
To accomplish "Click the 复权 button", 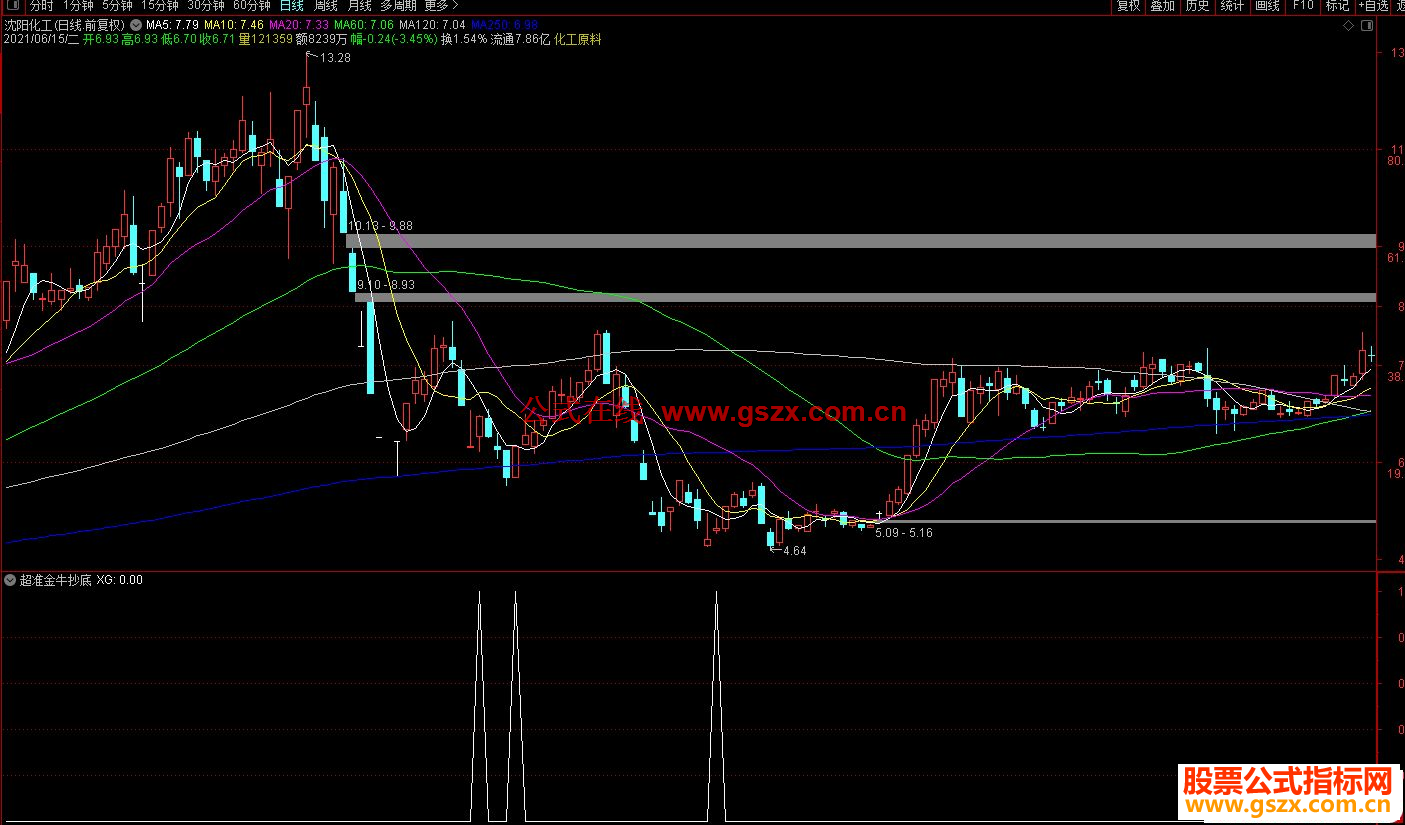I will [1128, 6].
